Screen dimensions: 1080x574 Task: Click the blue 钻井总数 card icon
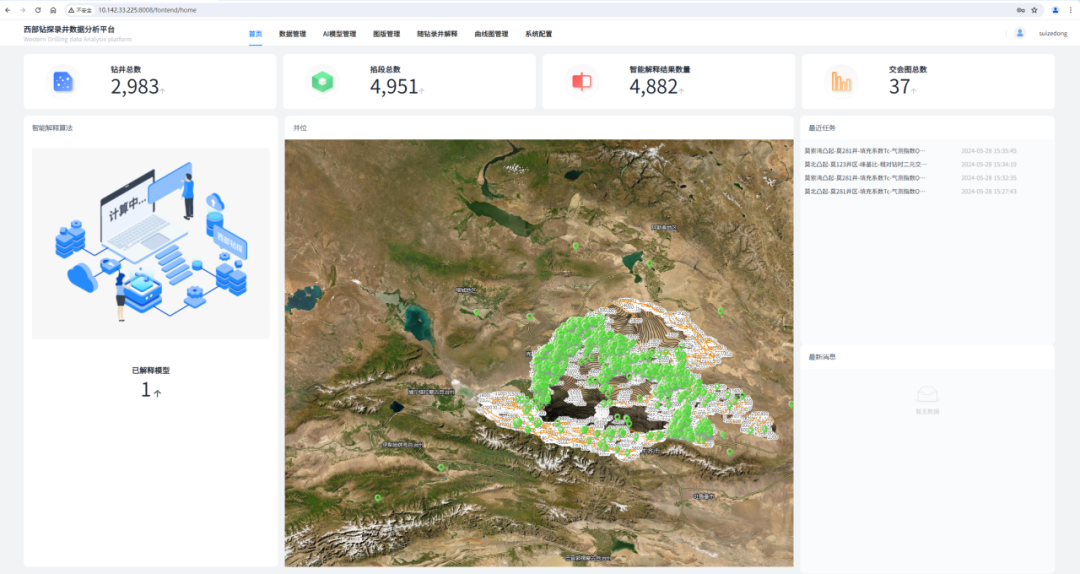[x=63, y=82]
